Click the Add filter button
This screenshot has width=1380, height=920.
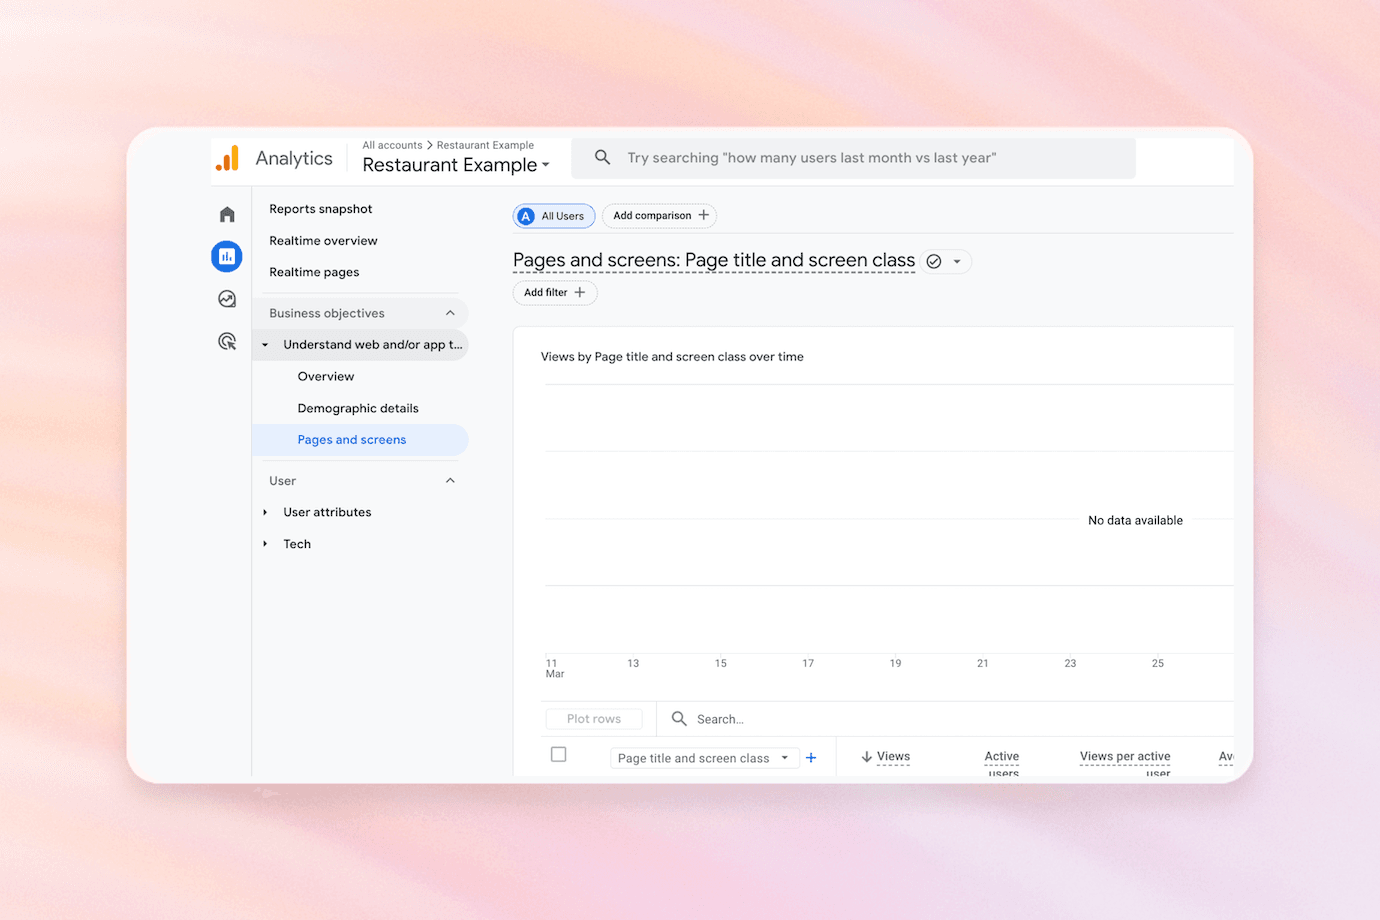click(x=555, y=292)
